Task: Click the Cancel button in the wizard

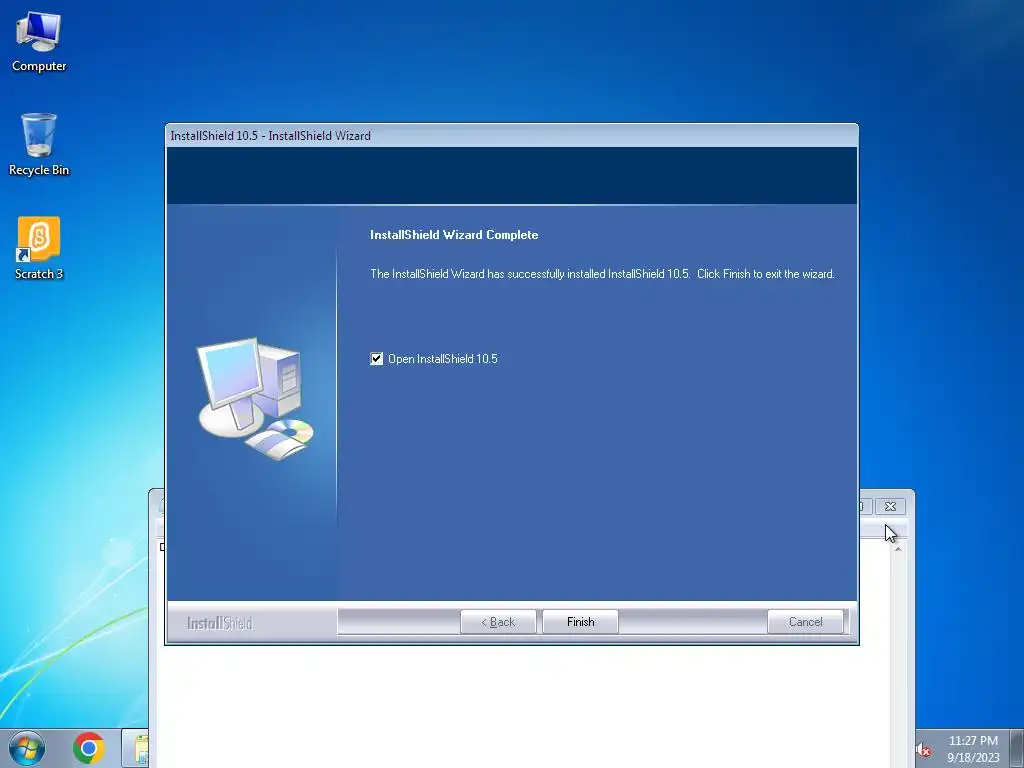Action: coord(805,622)
